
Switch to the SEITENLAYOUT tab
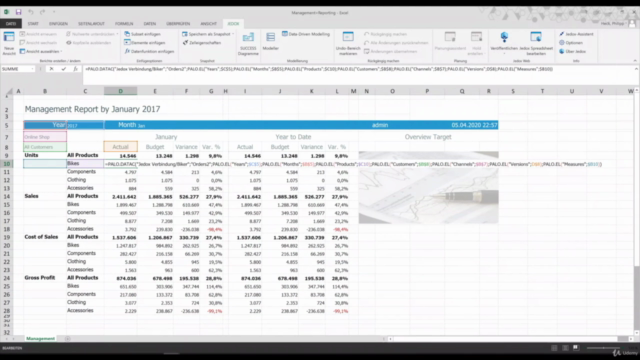click(91, 24)
